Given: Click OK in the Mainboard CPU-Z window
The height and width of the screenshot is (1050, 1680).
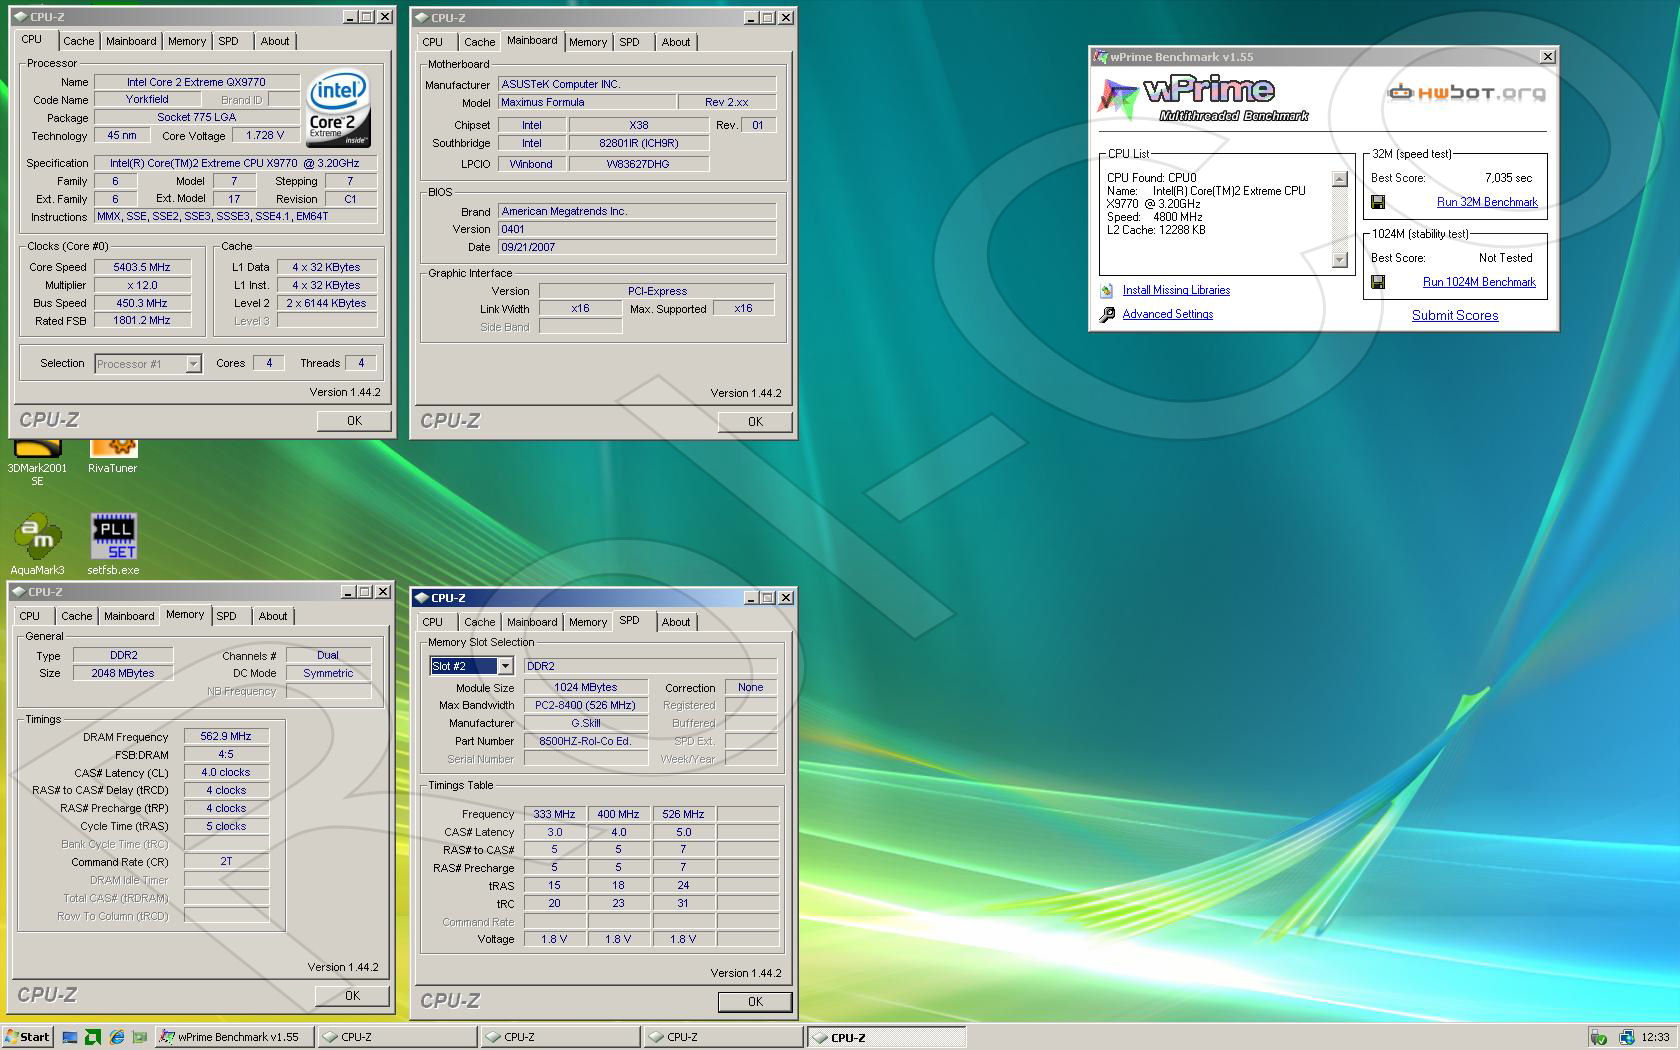Looking at the screenshot, I should point(755,422).
